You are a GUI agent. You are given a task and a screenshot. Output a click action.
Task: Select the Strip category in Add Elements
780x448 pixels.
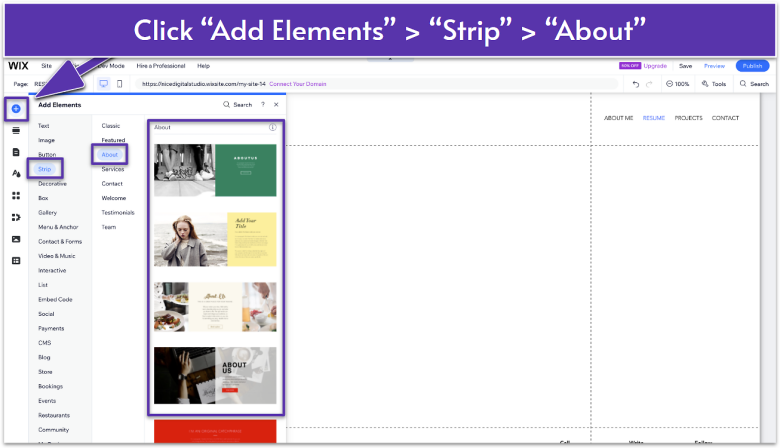tap(45, 169)
